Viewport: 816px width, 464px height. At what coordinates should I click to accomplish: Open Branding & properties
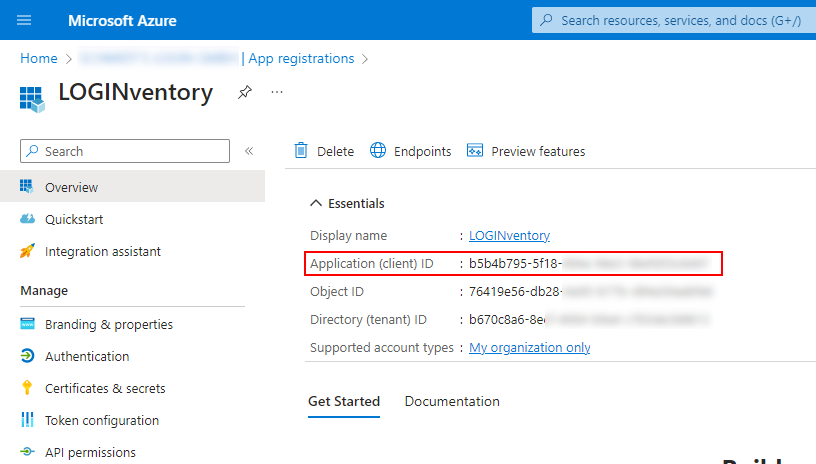(109, 325)
